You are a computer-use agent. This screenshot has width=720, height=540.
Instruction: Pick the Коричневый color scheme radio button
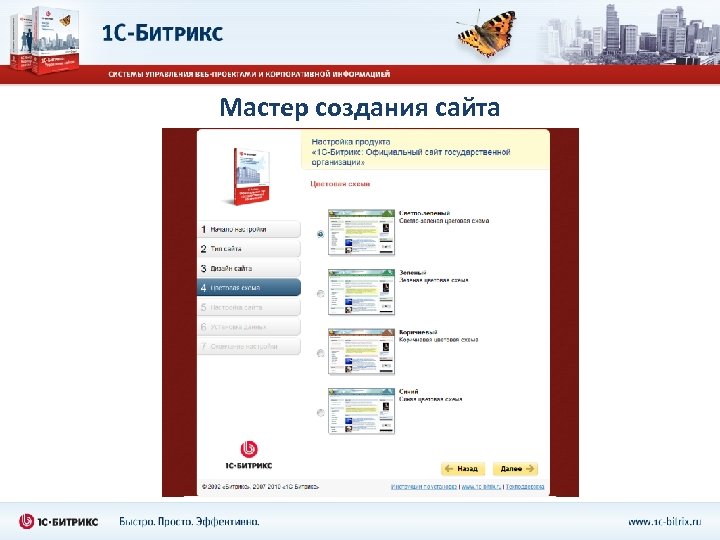tap(321, 353)
